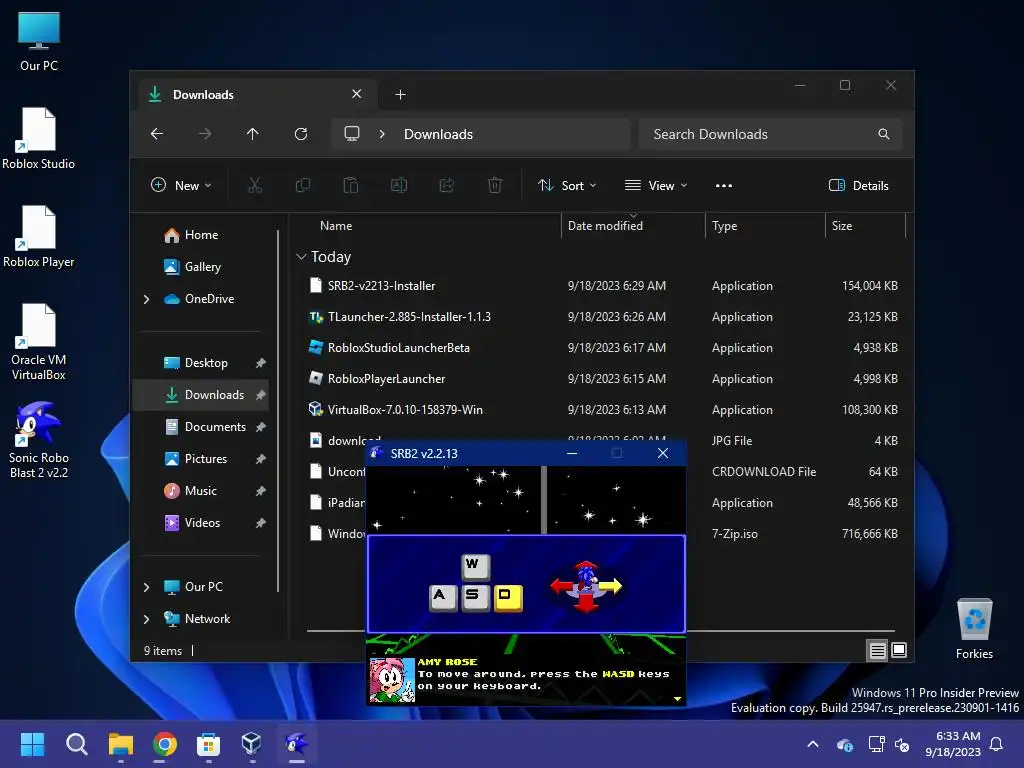The width and height of the screenshot is (1024, 768).
Task: Unpin Music pin icon in sidebar
Action: click(x=261, y=491)
